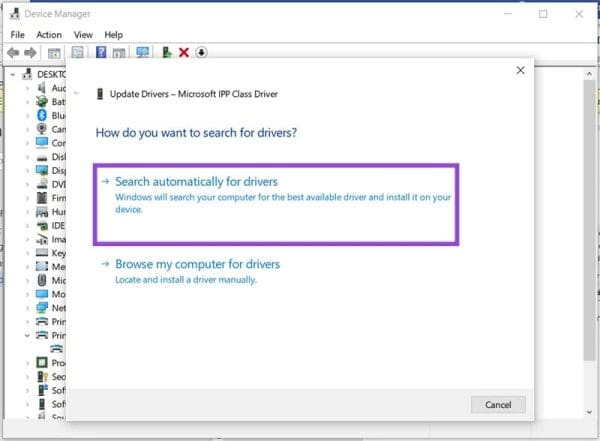Expand the Audio device category
Image resolution: width=600 pixels, height=441 pixels.
point(27,88)
